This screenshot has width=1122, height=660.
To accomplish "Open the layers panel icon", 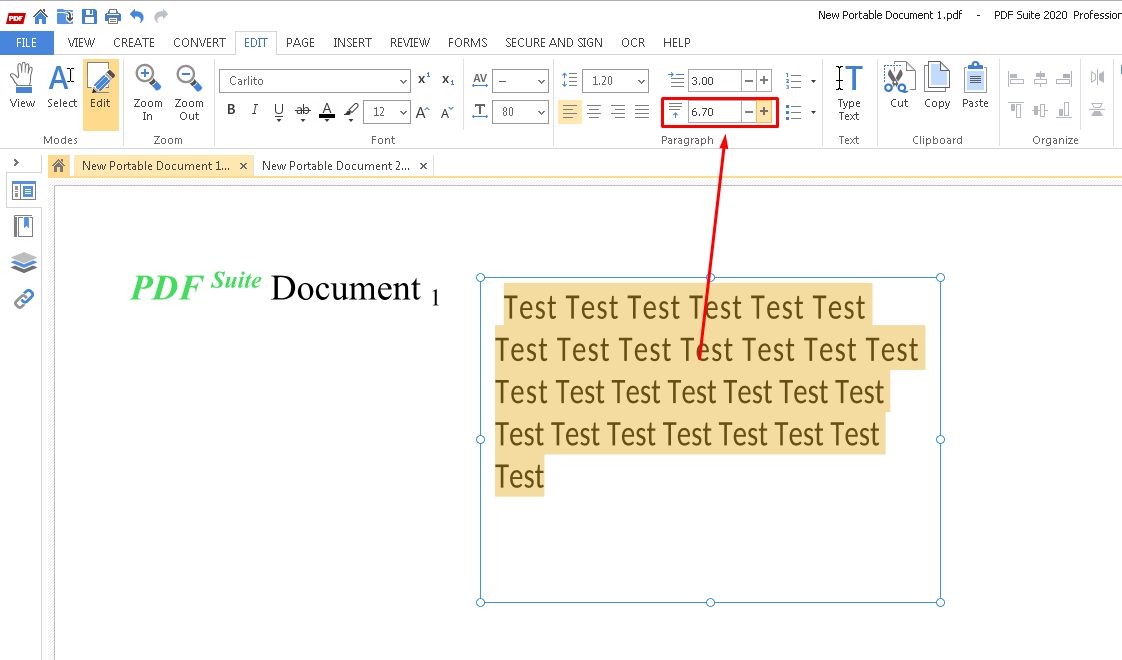I will 24,263.
